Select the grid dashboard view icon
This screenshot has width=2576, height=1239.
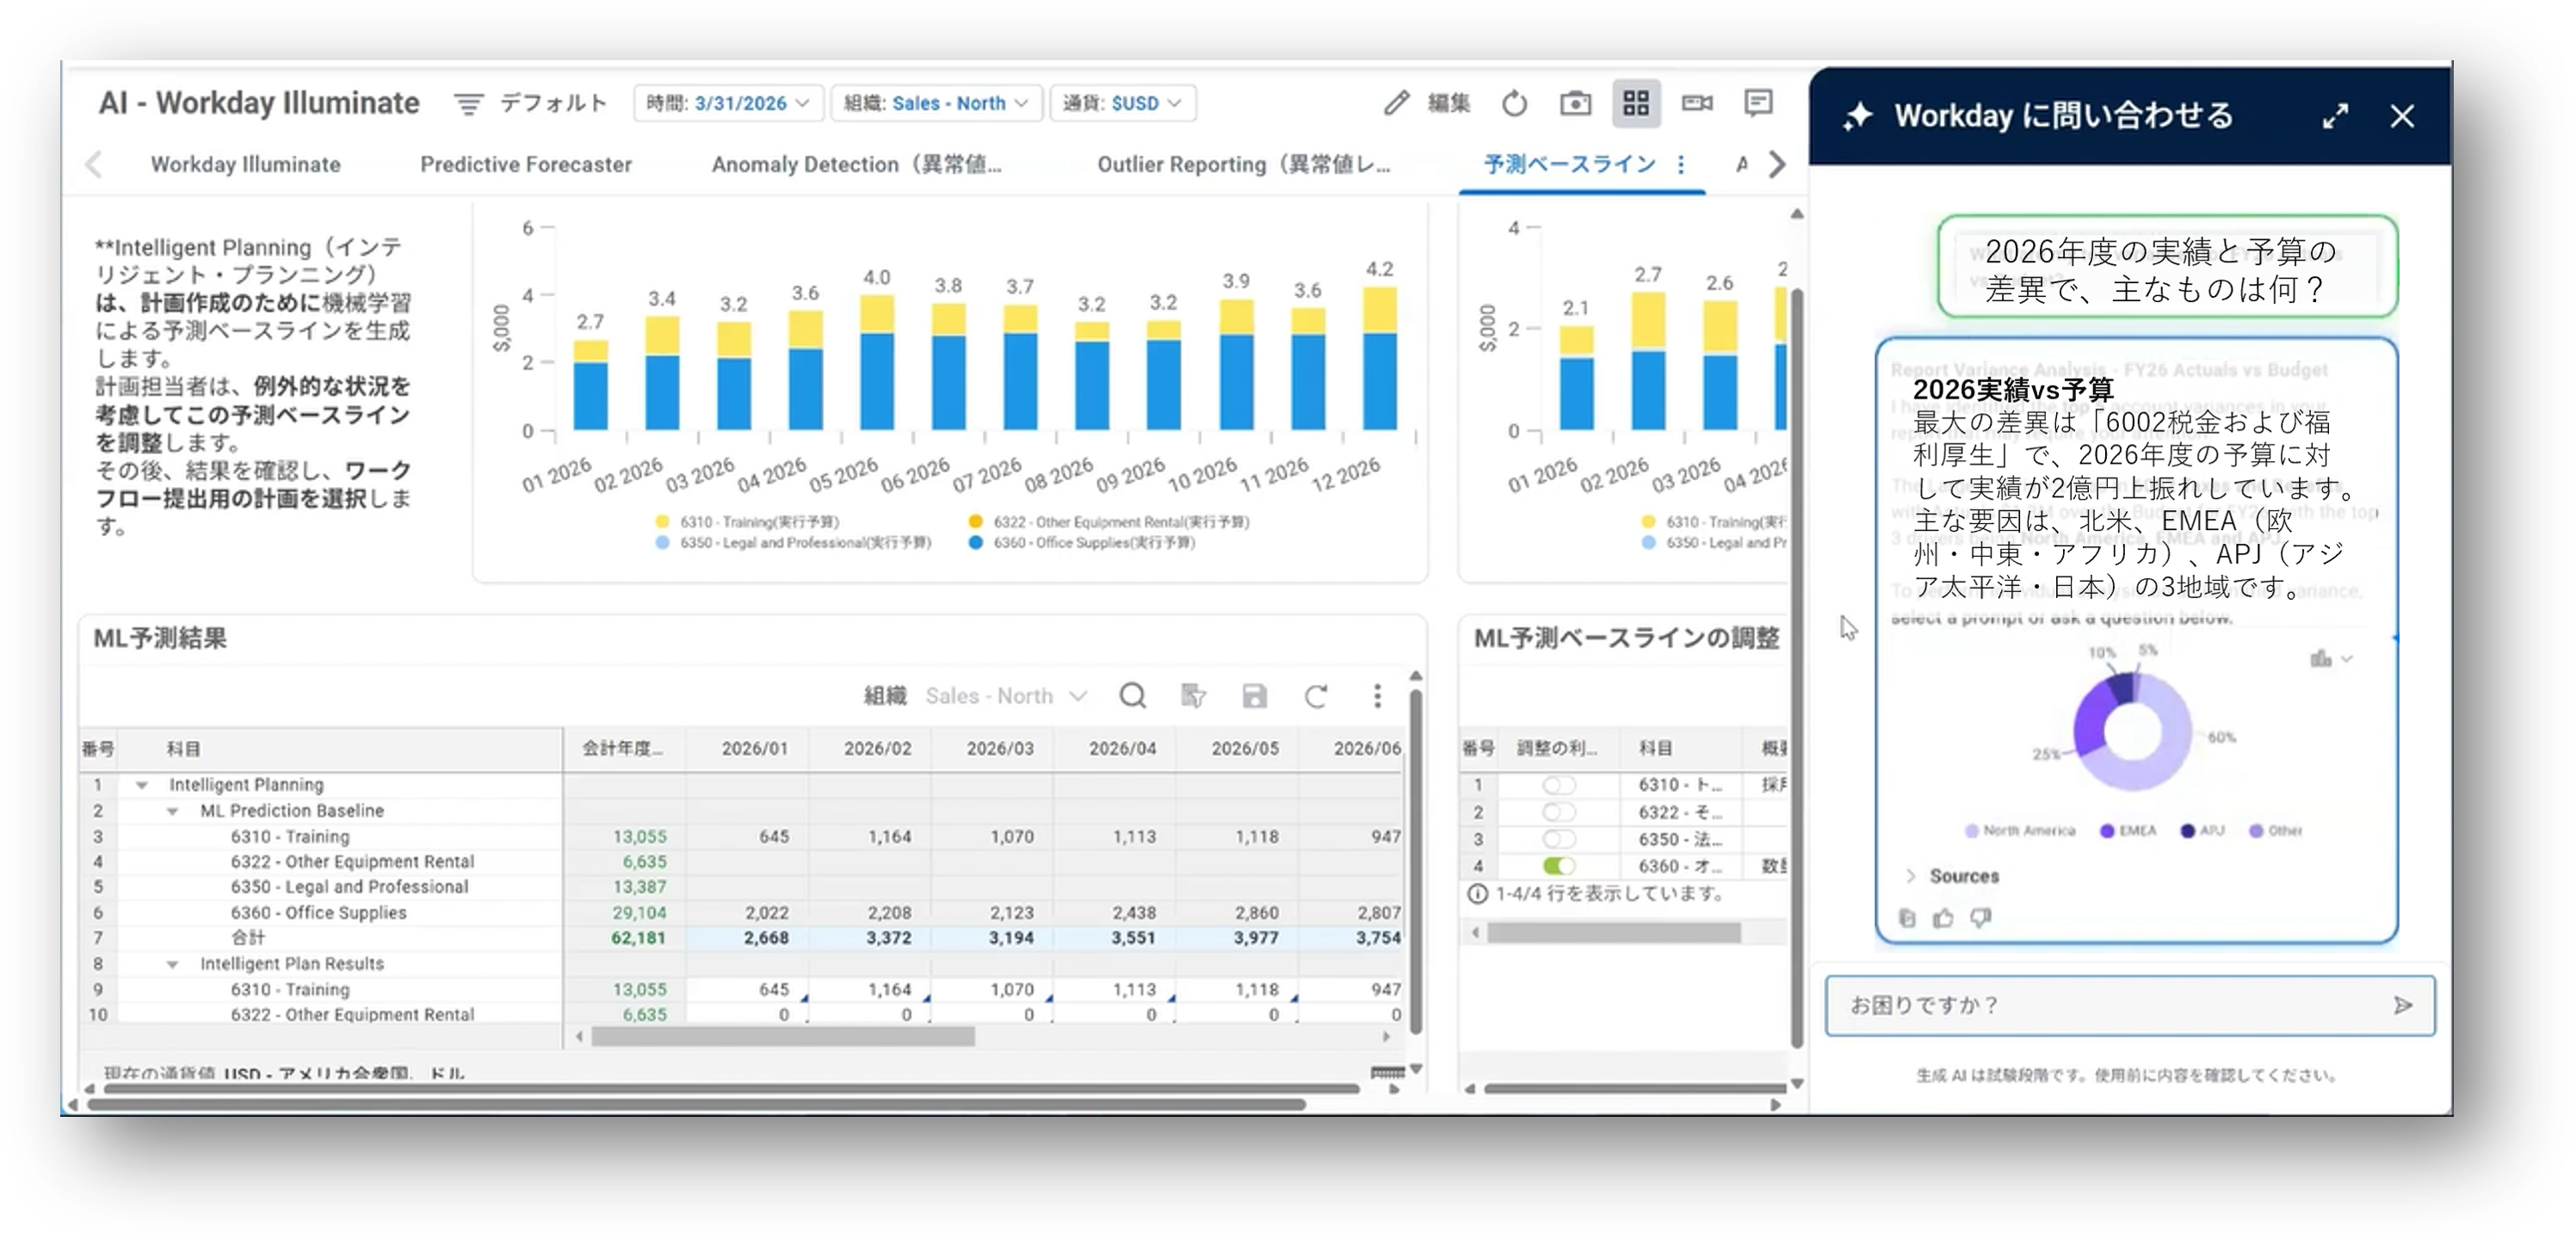pos(1636,103)
